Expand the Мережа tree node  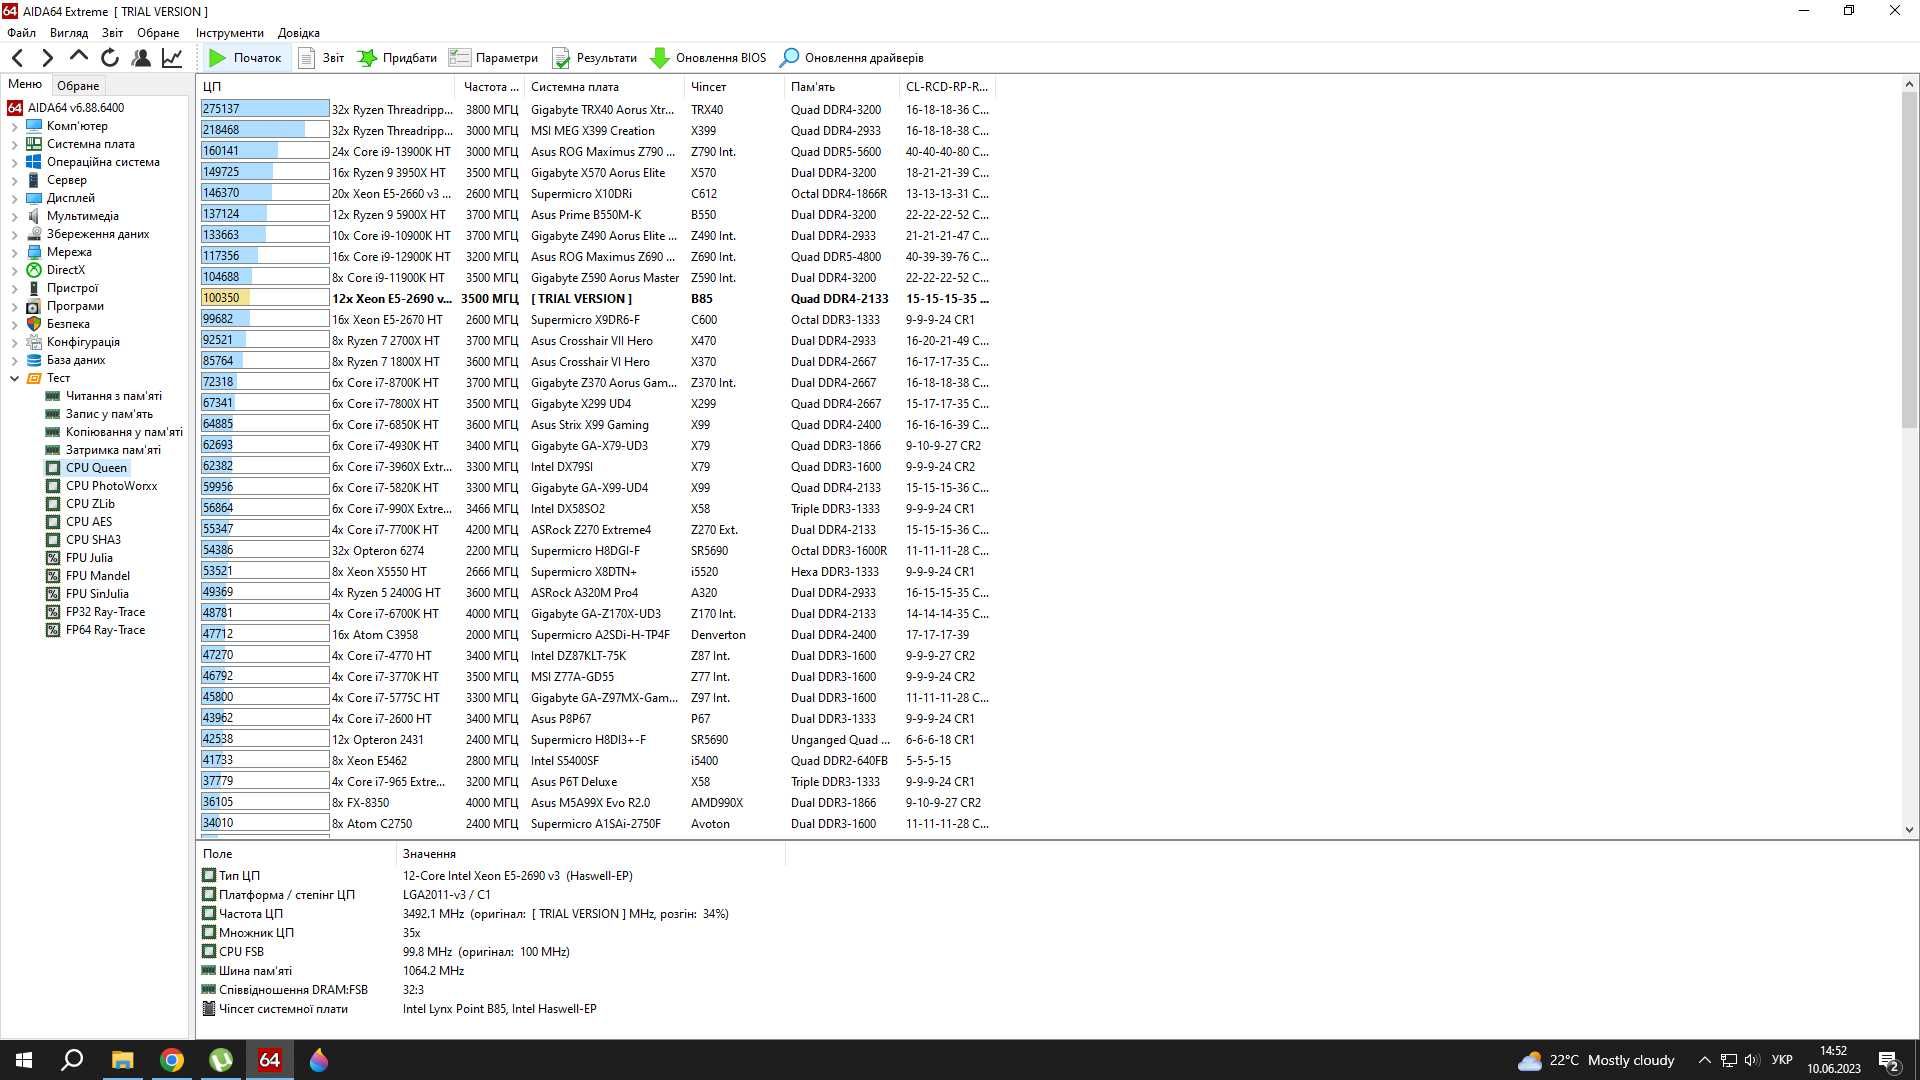click(x=14, y=252)
